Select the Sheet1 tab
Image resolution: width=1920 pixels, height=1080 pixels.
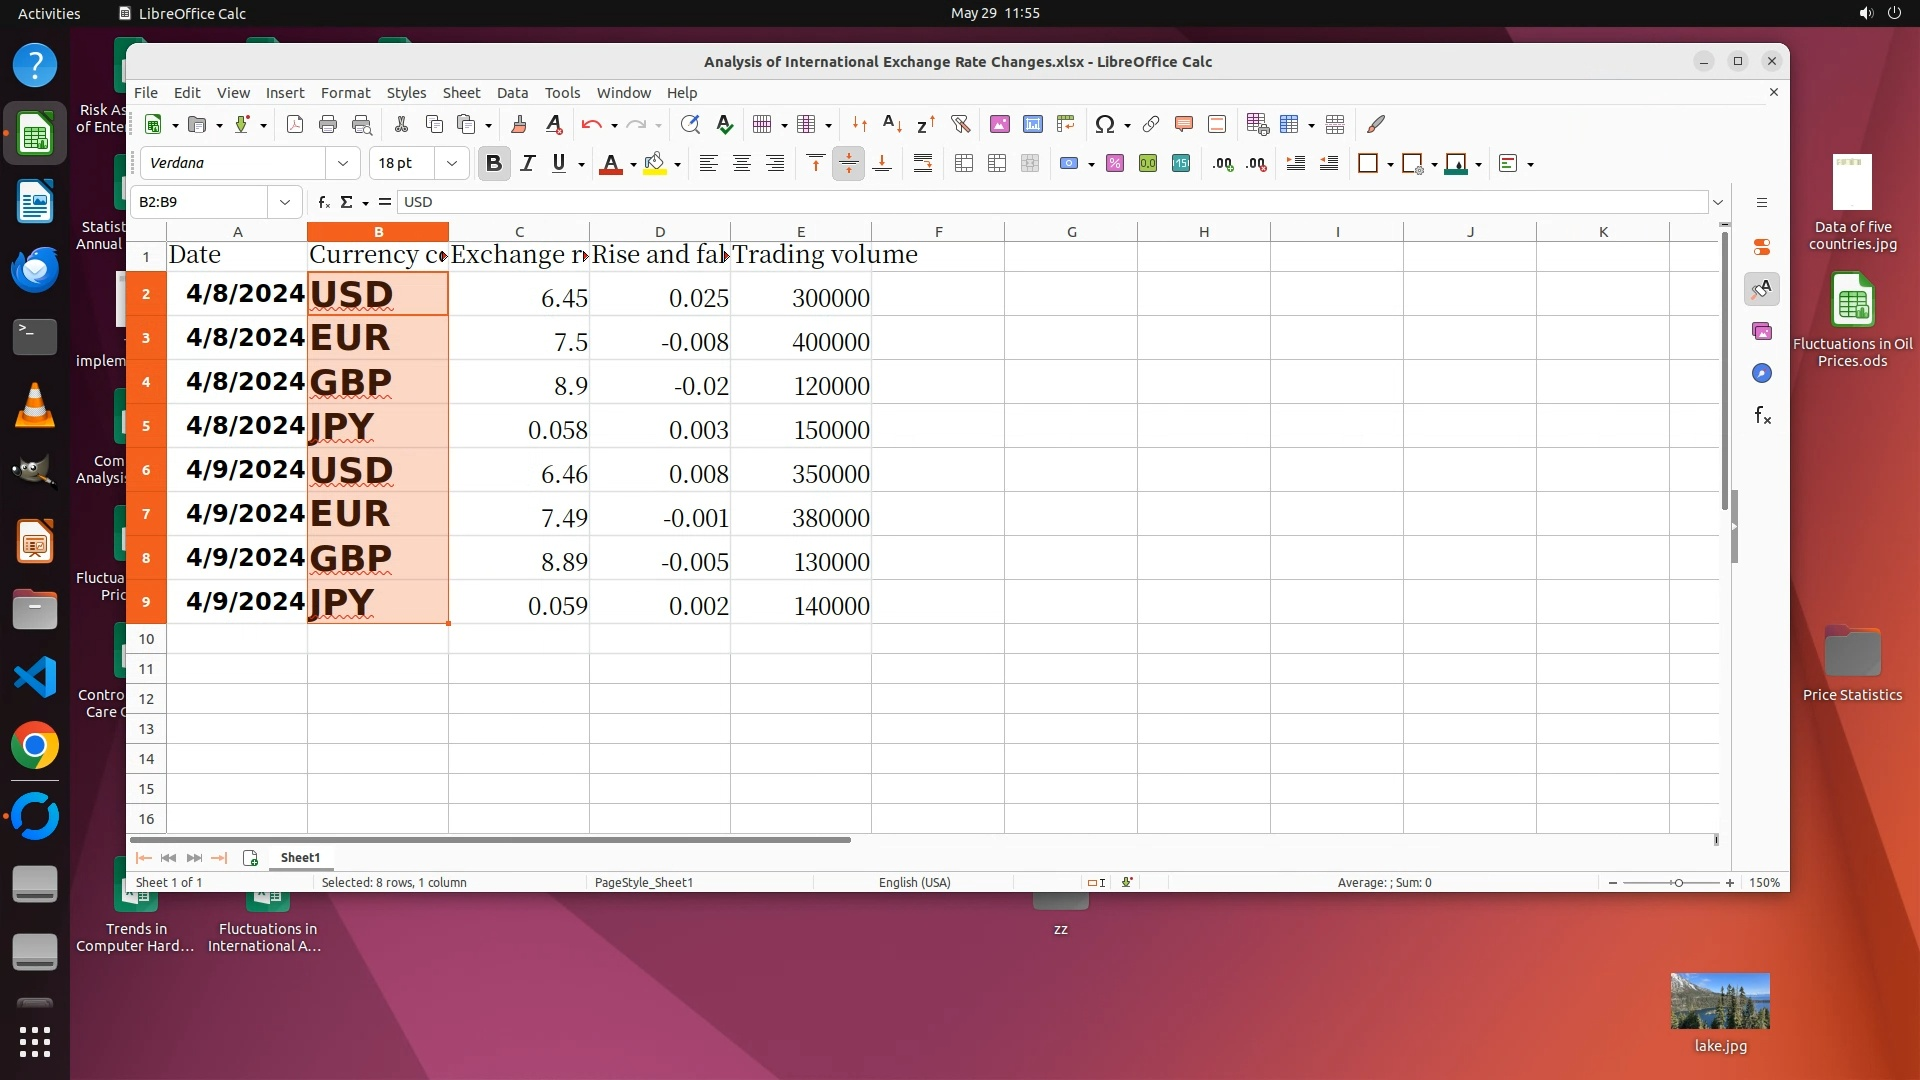pyautogui.click(x=300, y=857)
